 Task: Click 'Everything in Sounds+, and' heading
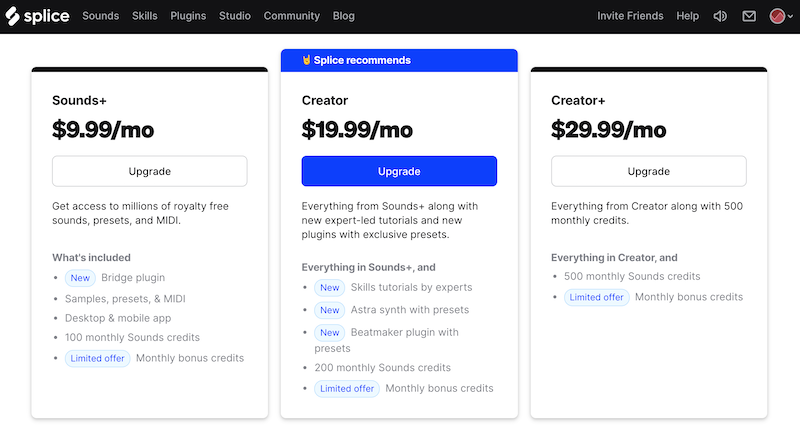pos(368,267)
